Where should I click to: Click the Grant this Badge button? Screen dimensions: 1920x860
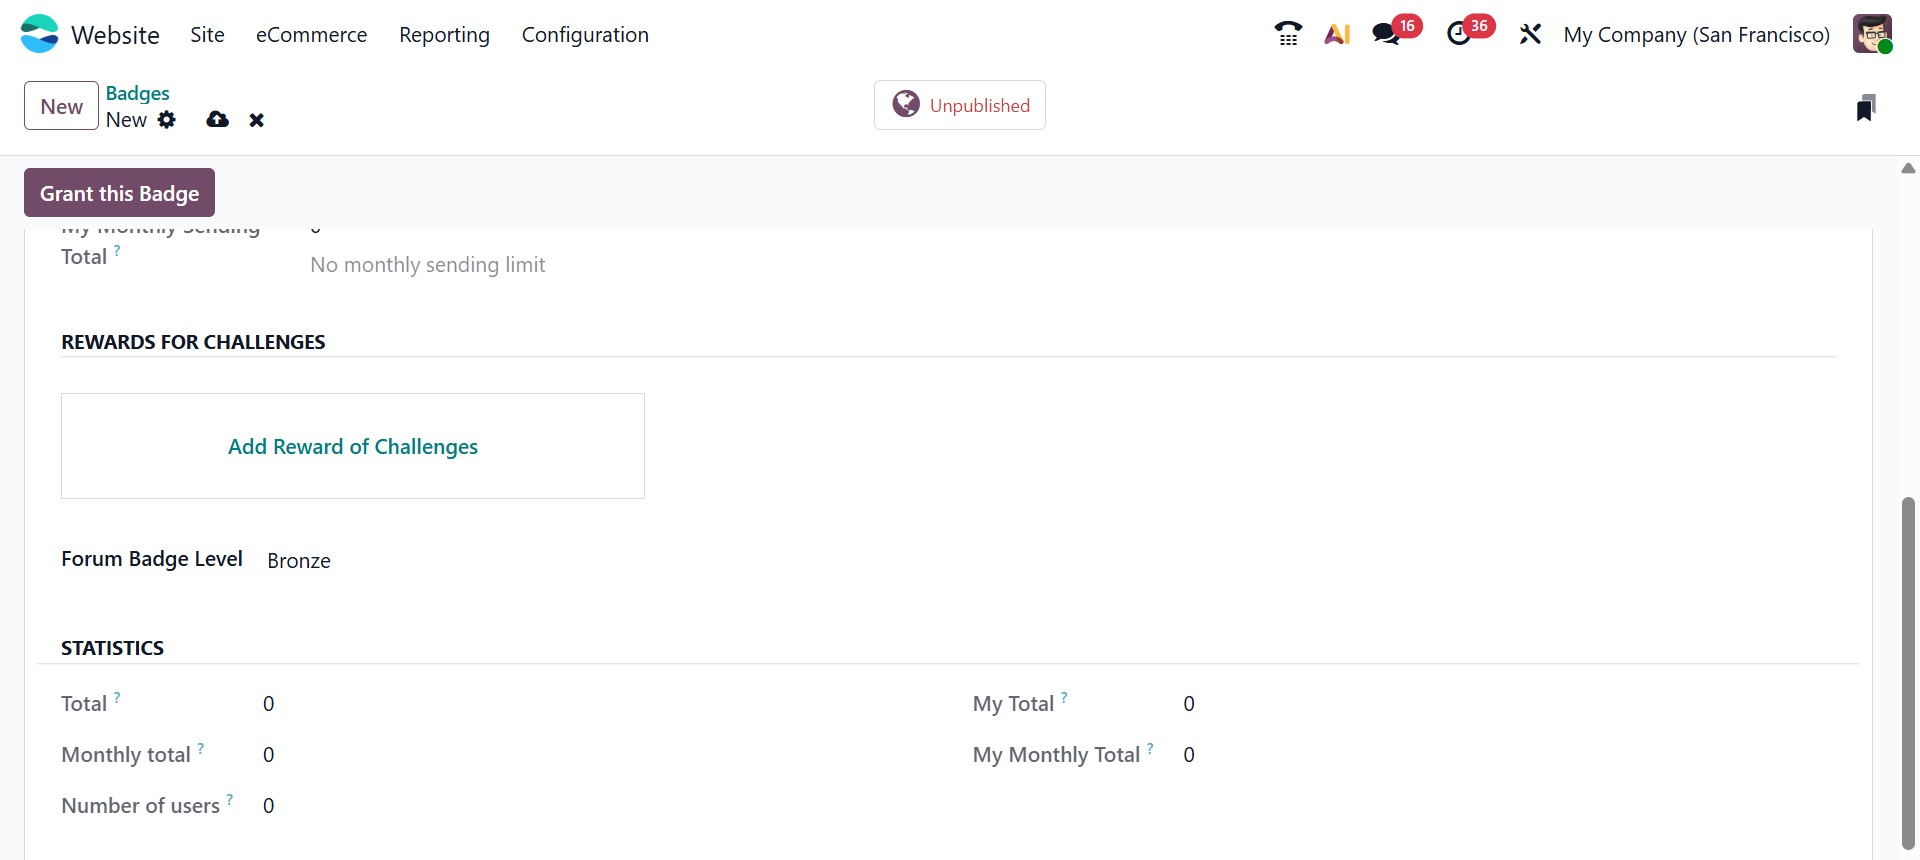point(119,193)
